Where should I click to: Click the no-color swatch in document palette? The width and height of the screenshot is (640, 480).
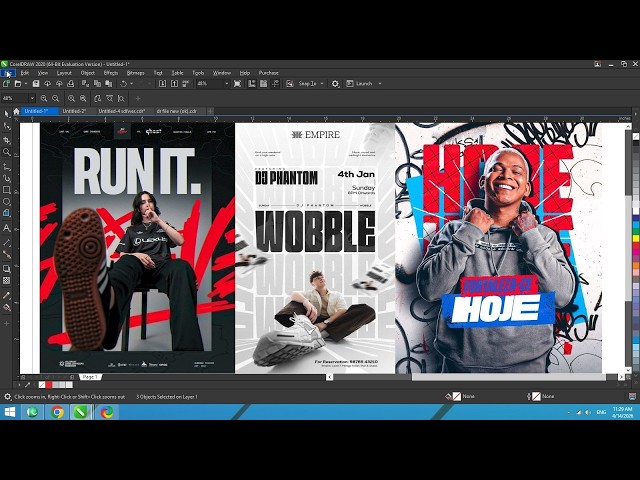click(42, 385)
